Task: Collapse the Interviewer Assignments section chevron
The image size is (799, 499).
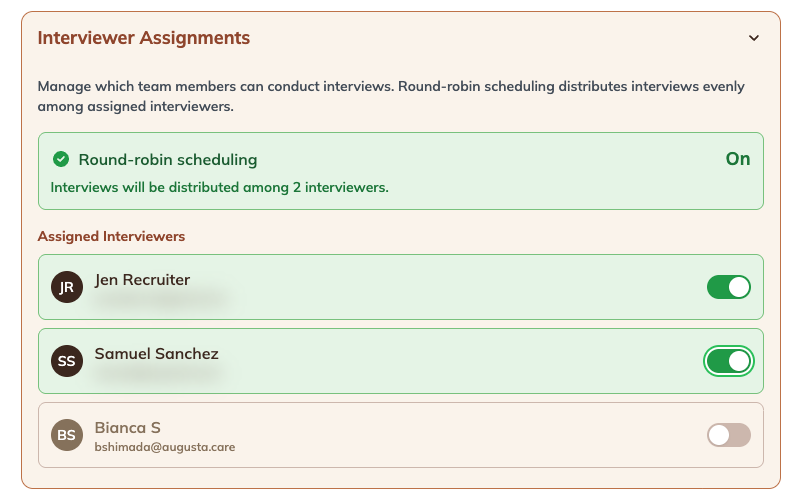Action: pos(754,38)
